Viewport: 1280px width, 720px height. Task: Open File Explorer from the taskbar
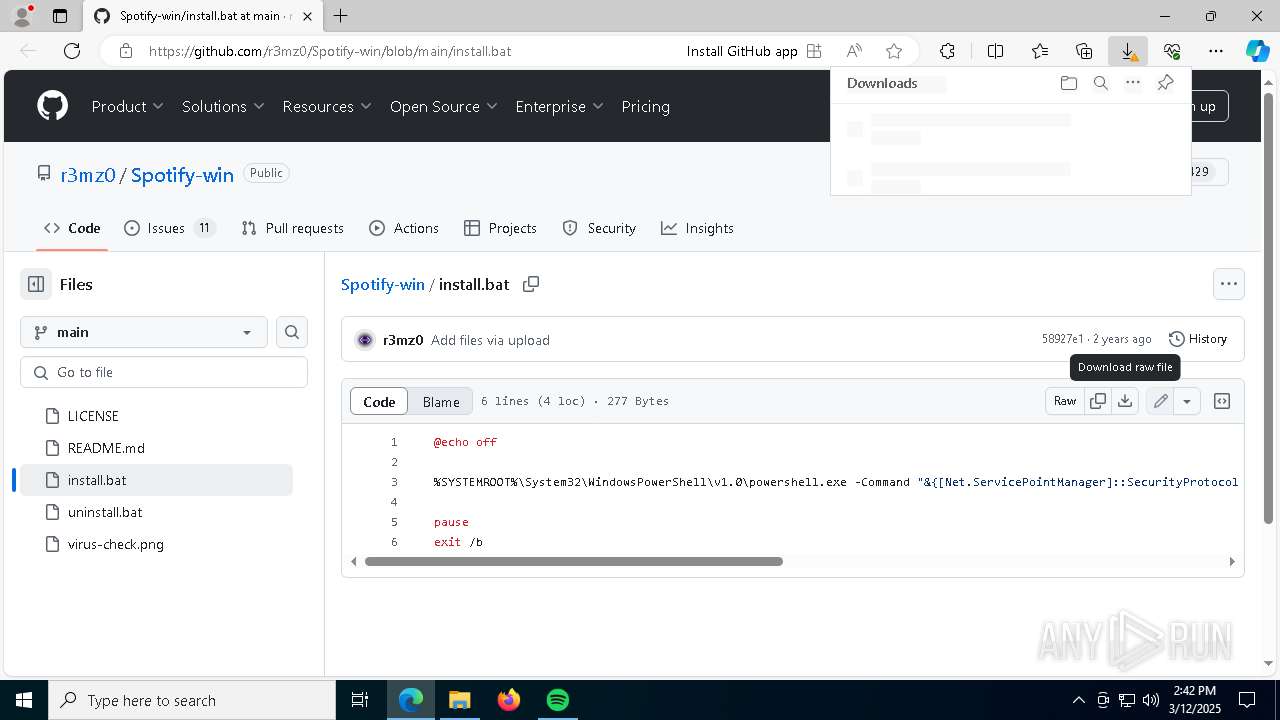459,700
